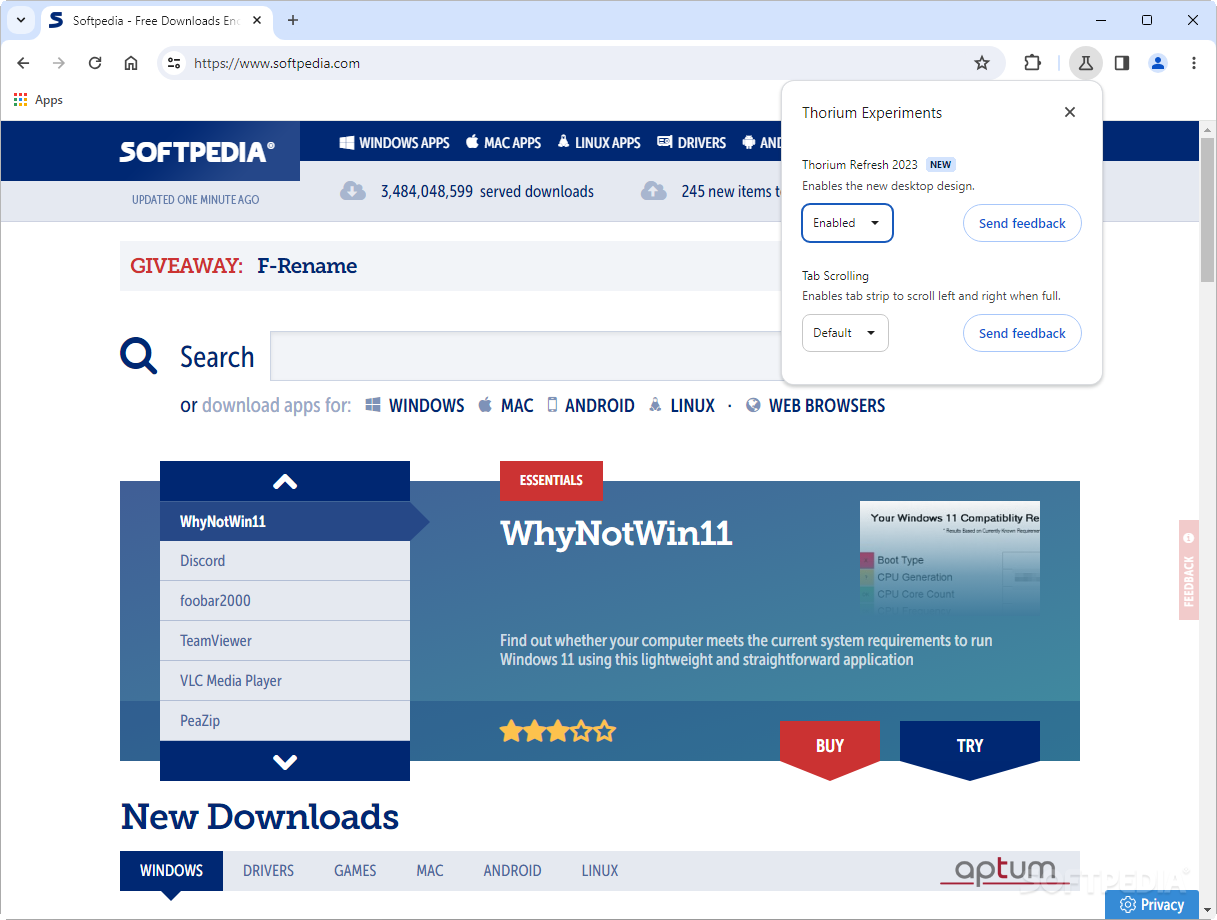Select foobar2000 in the list
The image size is (1217, 920).
click(x=285, y=601)
